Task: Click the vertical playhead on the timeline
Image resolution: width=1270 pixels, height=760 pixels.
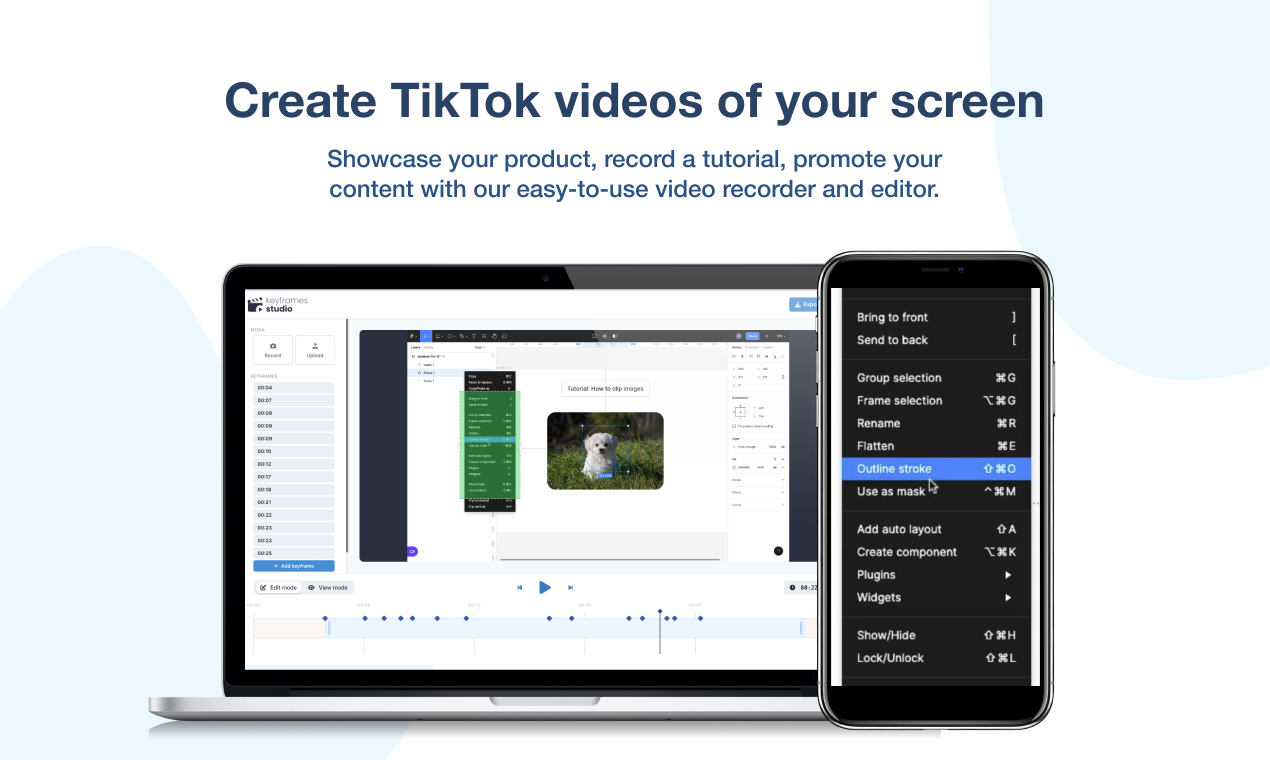Action: coord(660,630)
